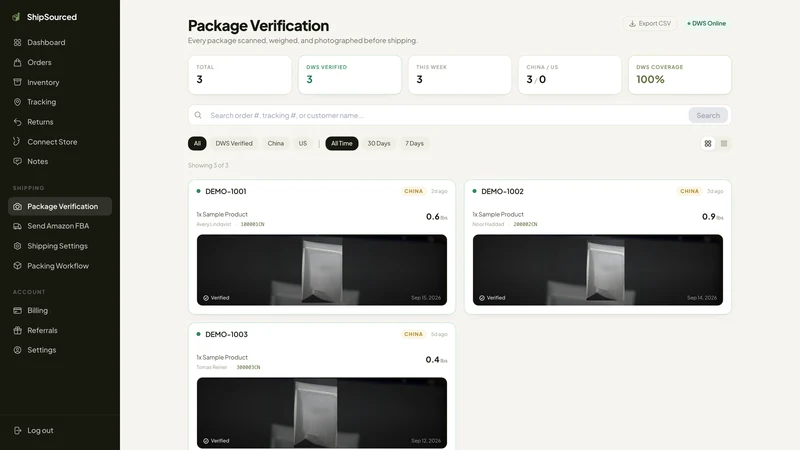Image resolution: width=800 pixels, height=450 pixels.
Task: Open Packing Workflow in sidebar
Action: [x=60, y=266]
